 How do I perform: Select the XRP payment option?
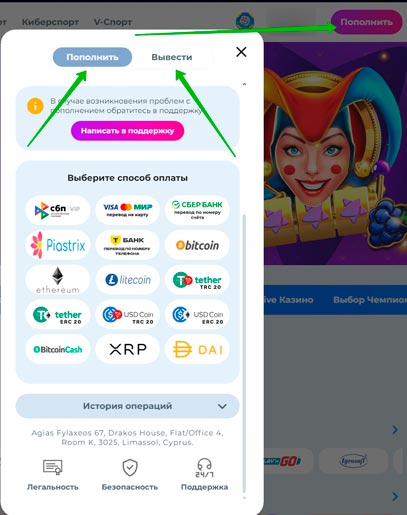click(x=127, y=349)
